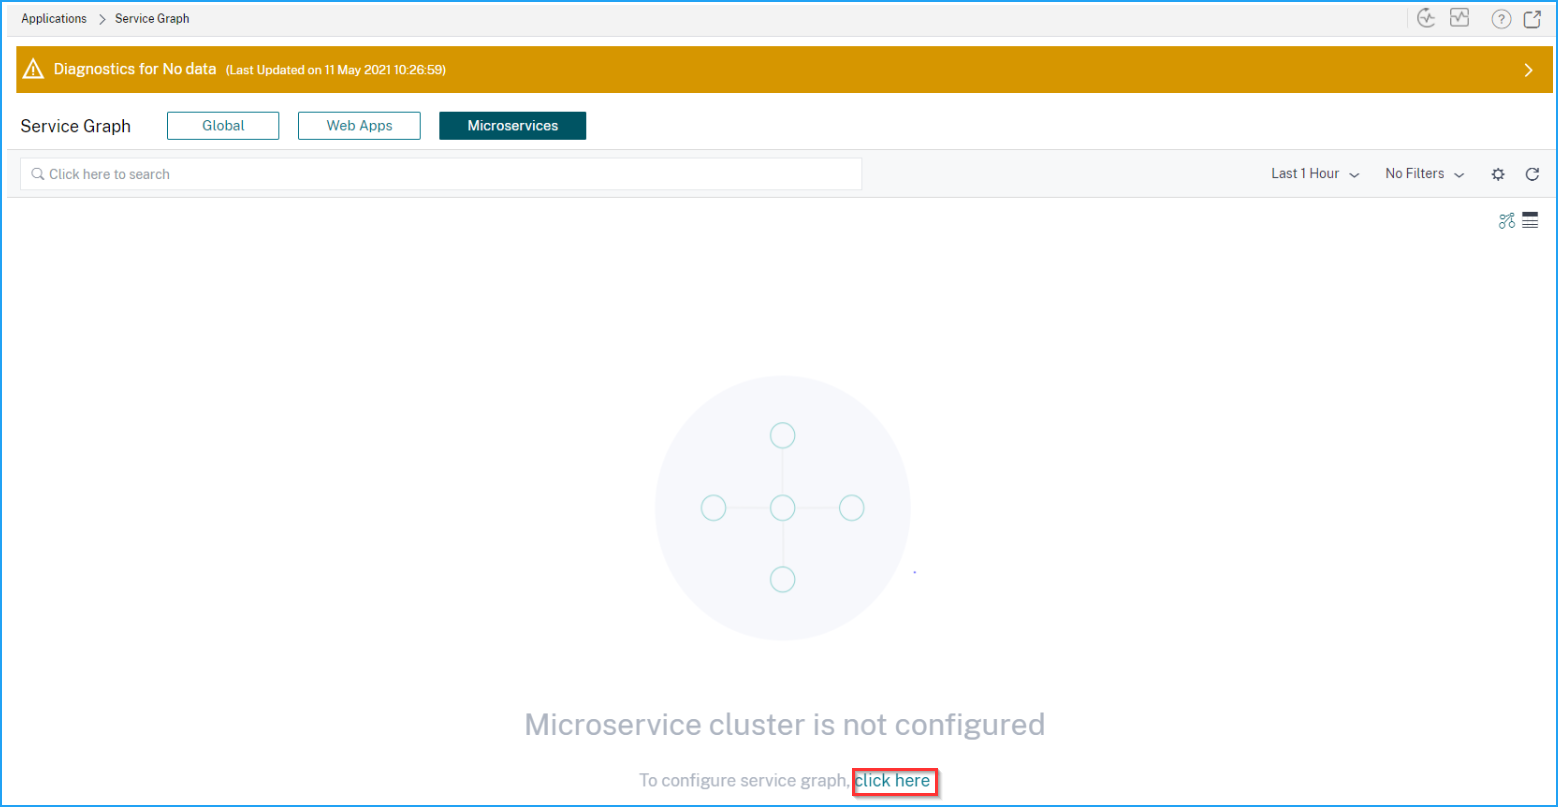Image resolution: width=1558 pixels, height=807 pixels.
Task: Select the Web Apps tab
Action: coord(359,126)
